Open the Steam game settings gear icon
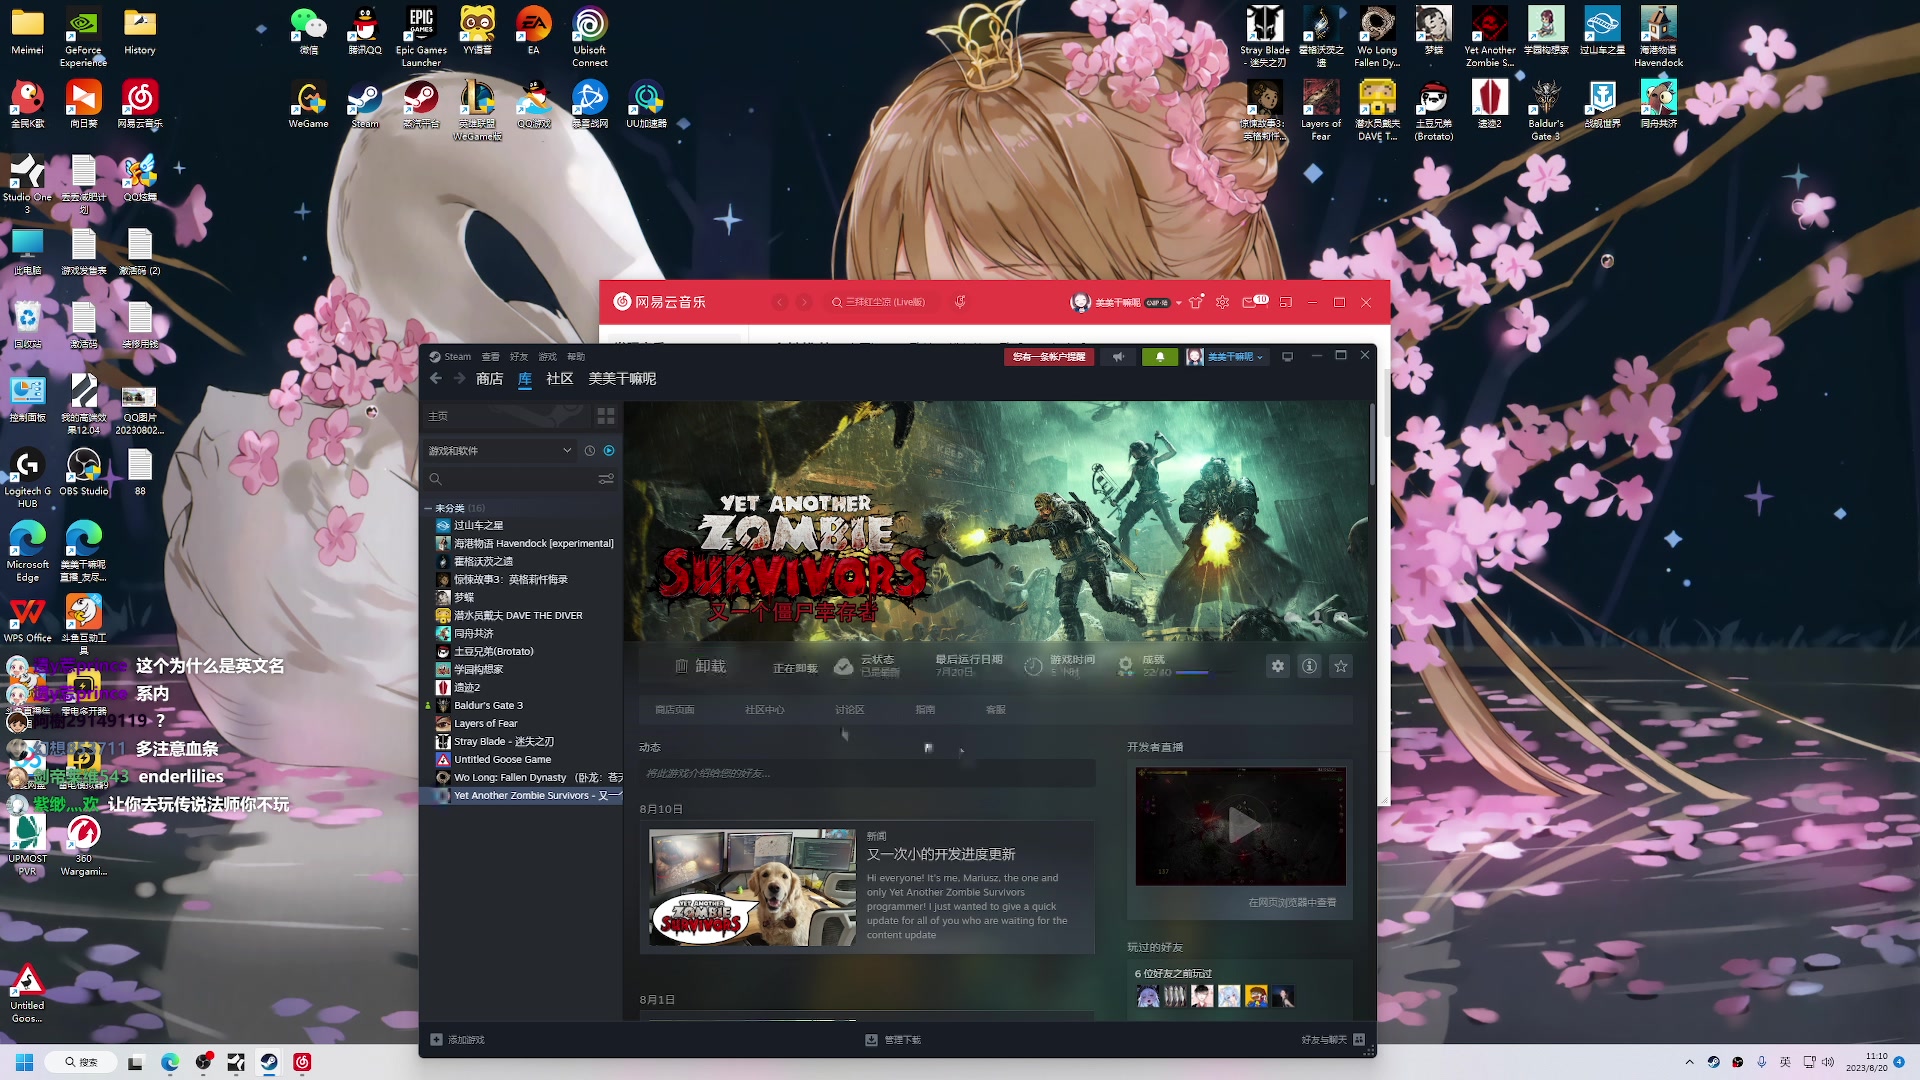The image size is (1920, 1080). (1278, 666)
